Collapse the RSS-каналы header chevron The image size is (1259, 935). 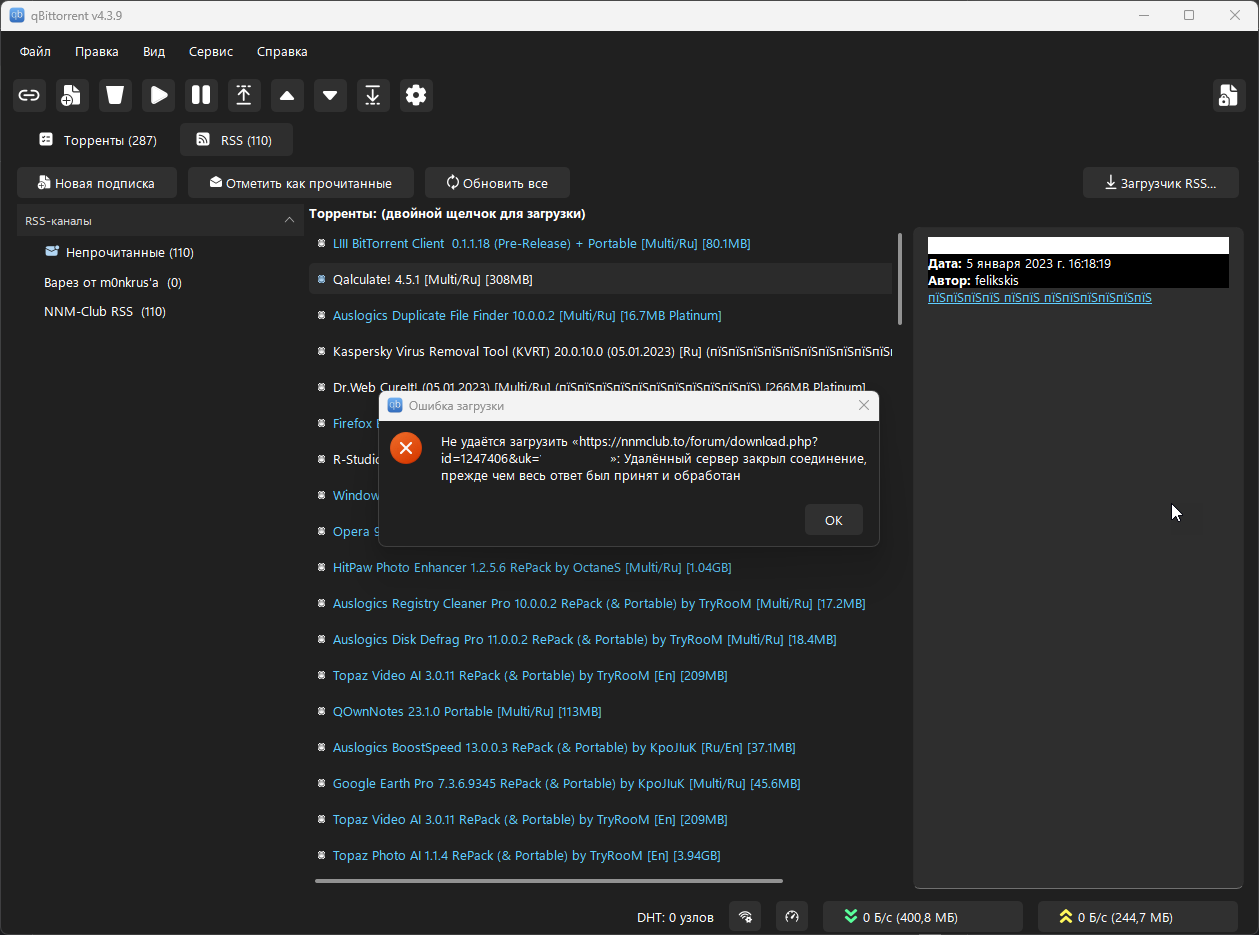289,220
